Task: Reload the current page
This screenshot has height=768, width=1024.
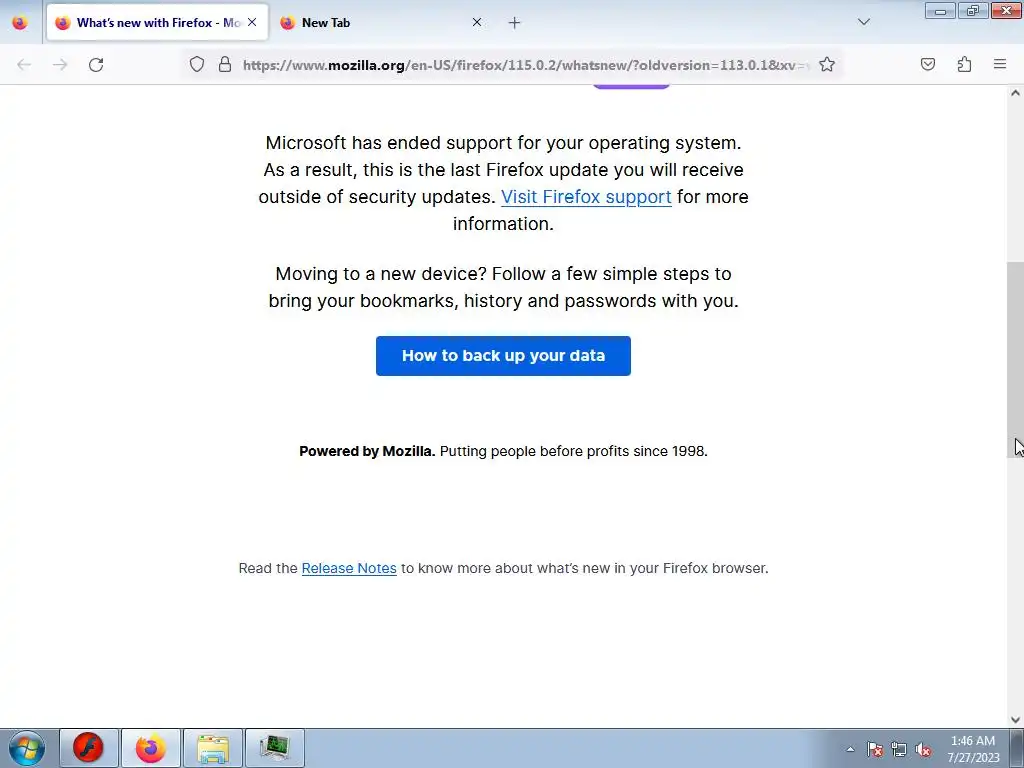Action: [96, 65]
